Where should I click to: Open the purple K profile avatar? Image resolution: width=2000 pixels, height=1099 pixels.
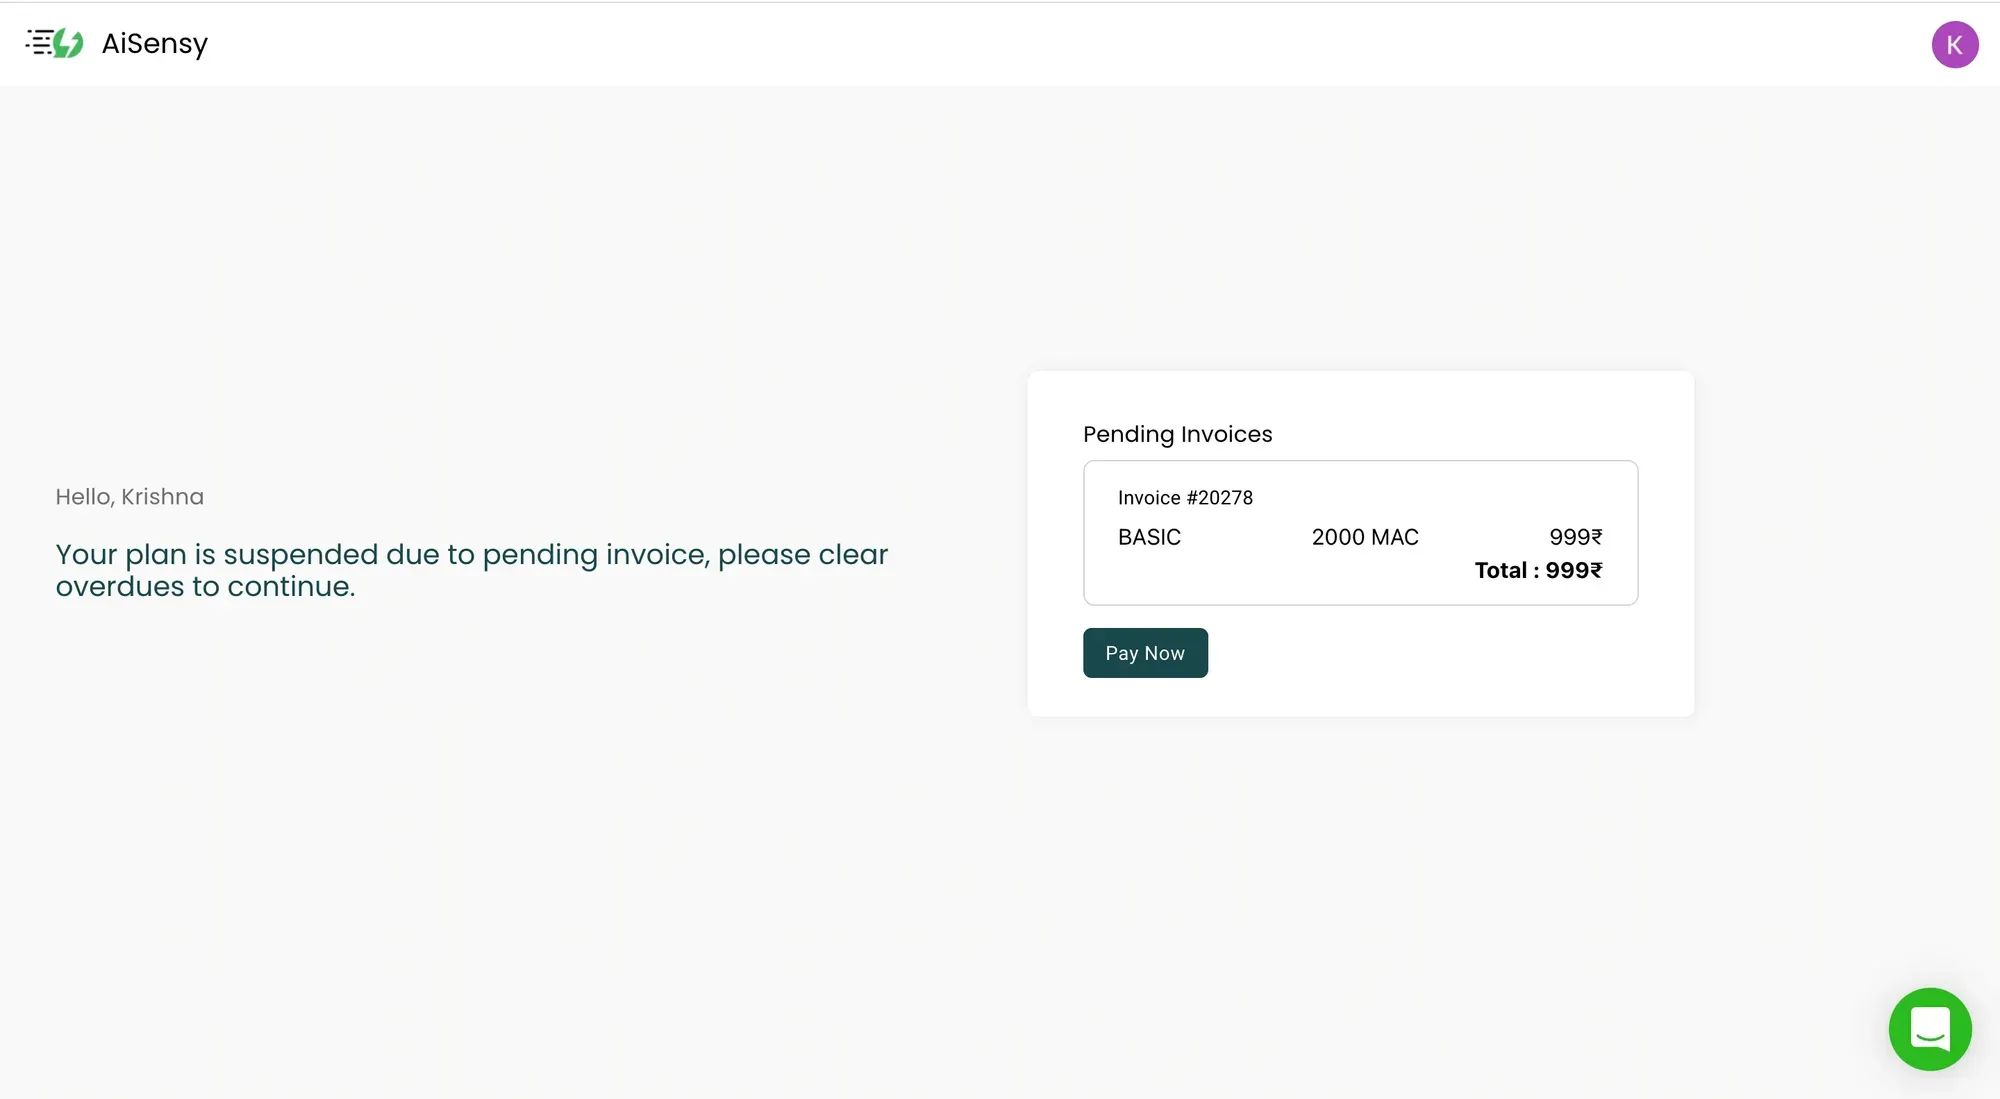pos(1954,45)
